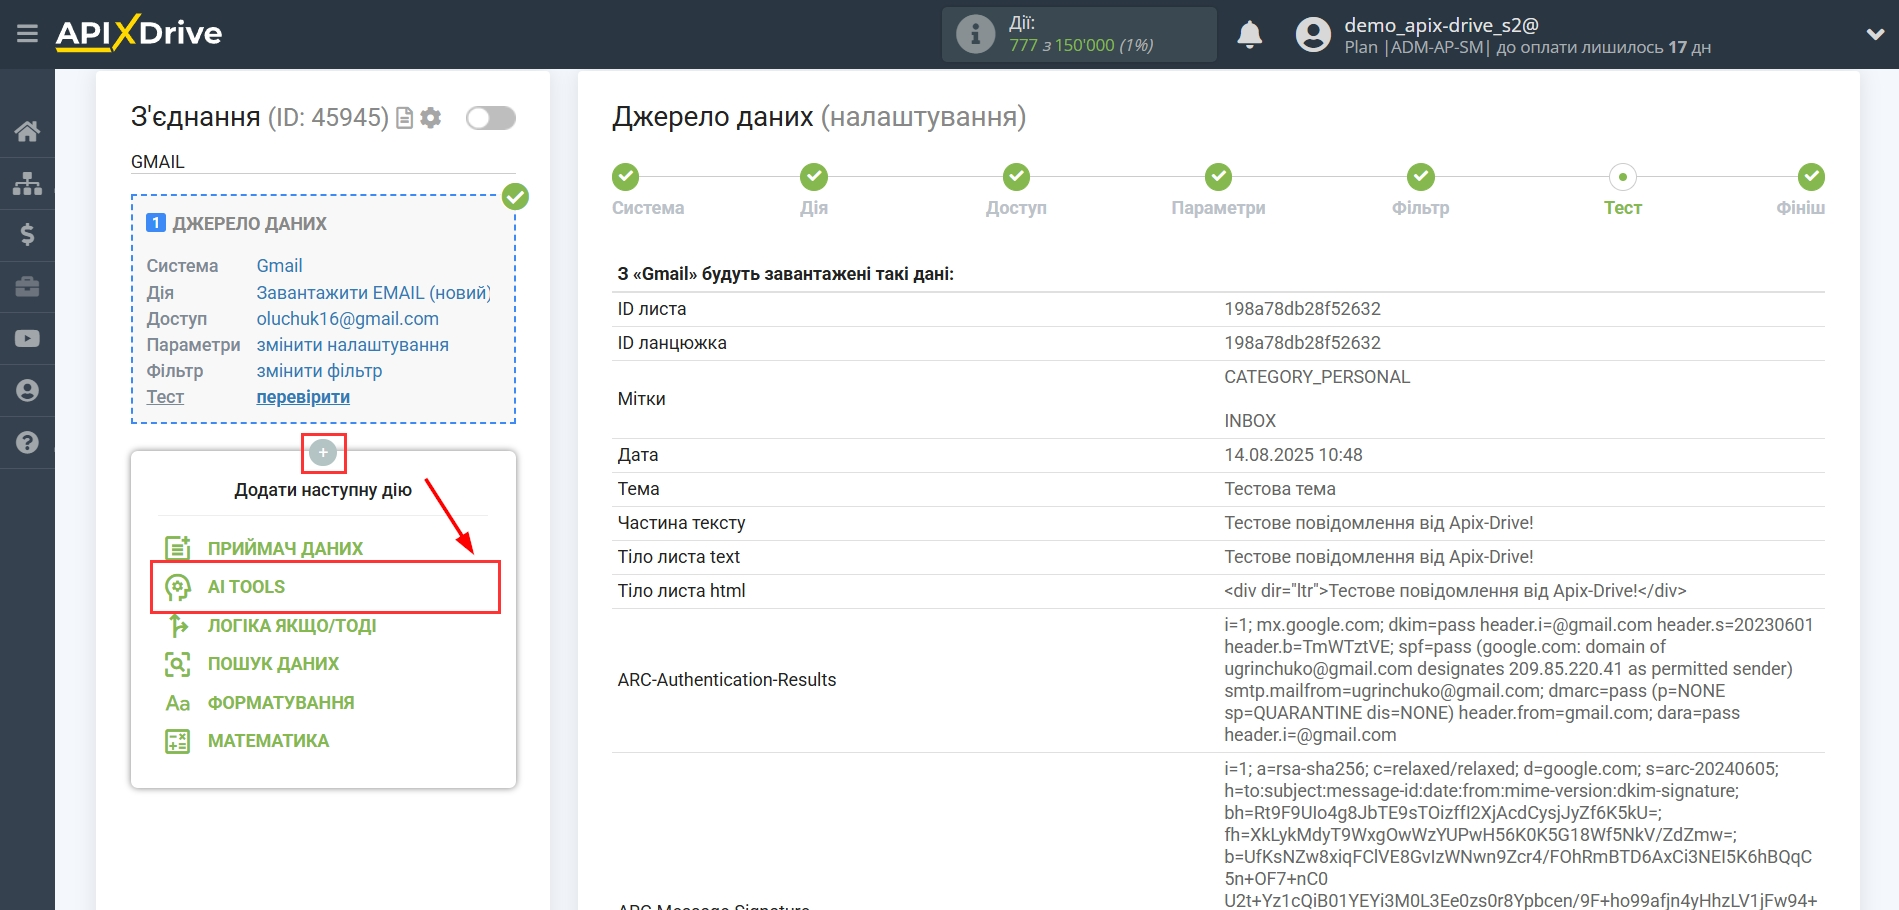Click перевірити test link
The width and height of the screenshot is (1899, 910).
pos(303,397)
